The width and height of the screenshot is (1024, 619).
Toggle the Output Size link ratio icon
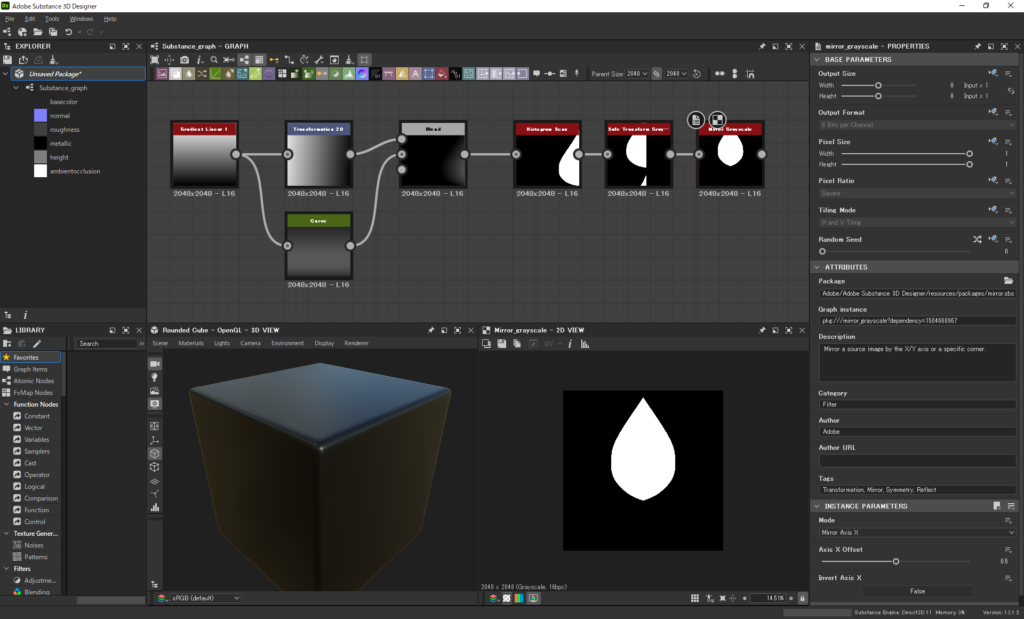[1011, 91]
